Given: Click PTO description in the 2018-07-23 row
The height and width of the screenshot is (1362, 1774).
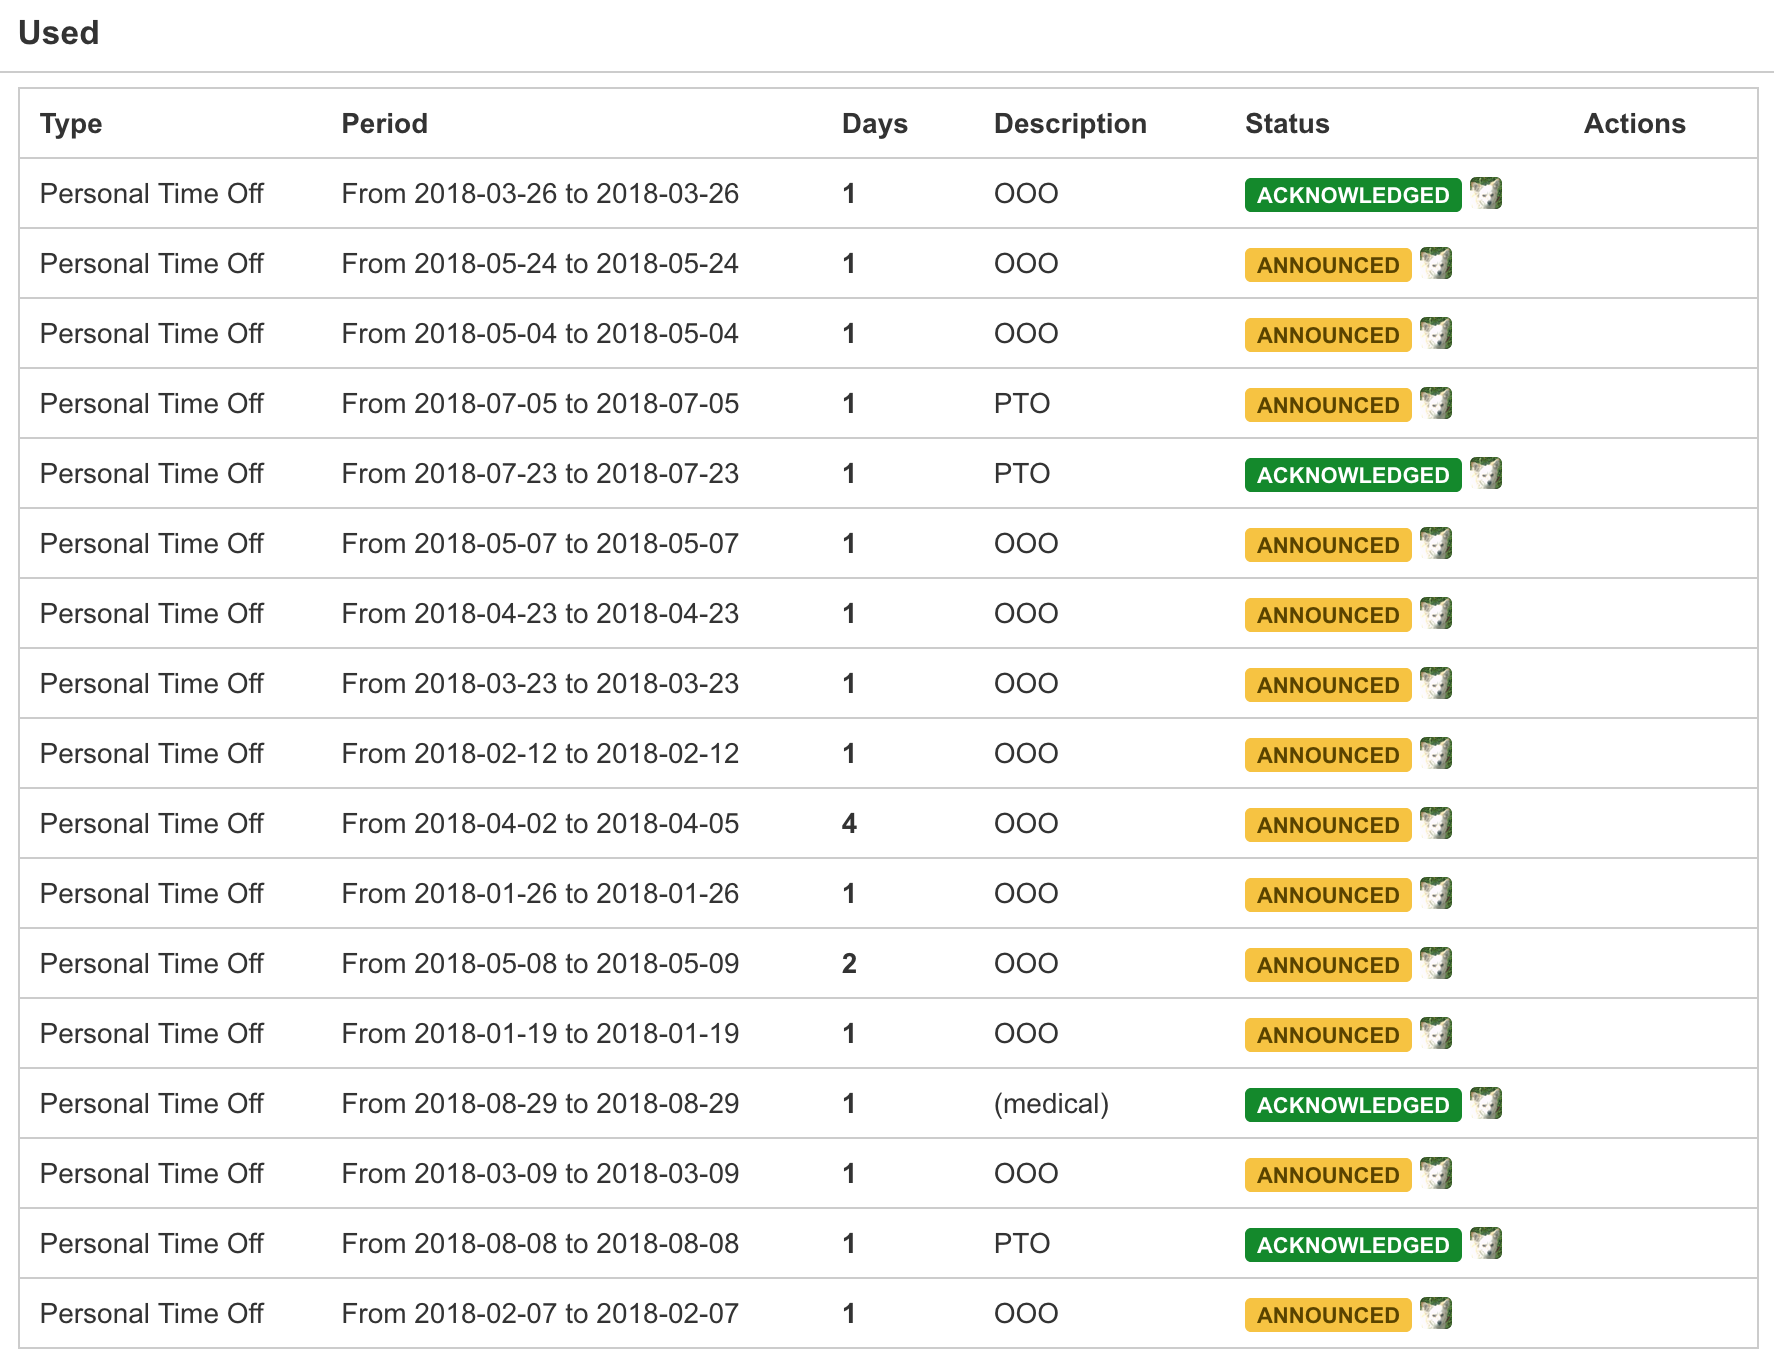Looking at the screenshot, I should point(1022,473).
